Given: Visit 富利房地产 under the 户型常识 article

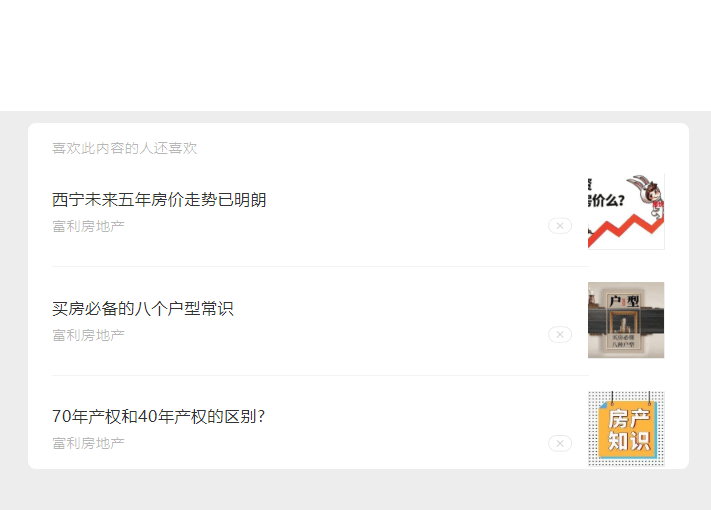Looking at the screenshot, I should 88,335.
